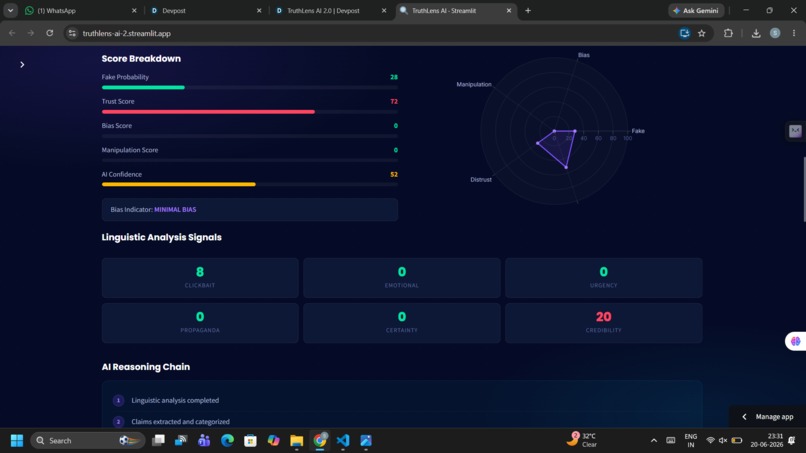Open the Extensions puzzle icon

(x=728, y=33)
